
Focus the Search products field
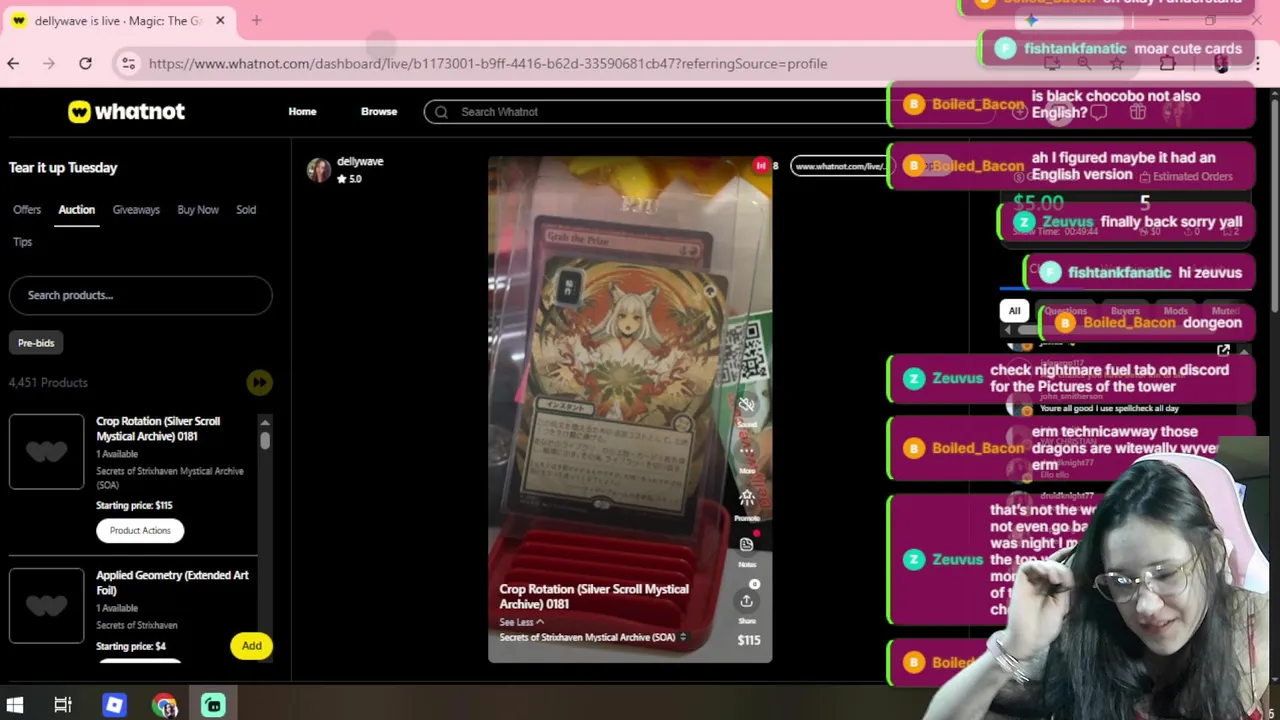140,295
